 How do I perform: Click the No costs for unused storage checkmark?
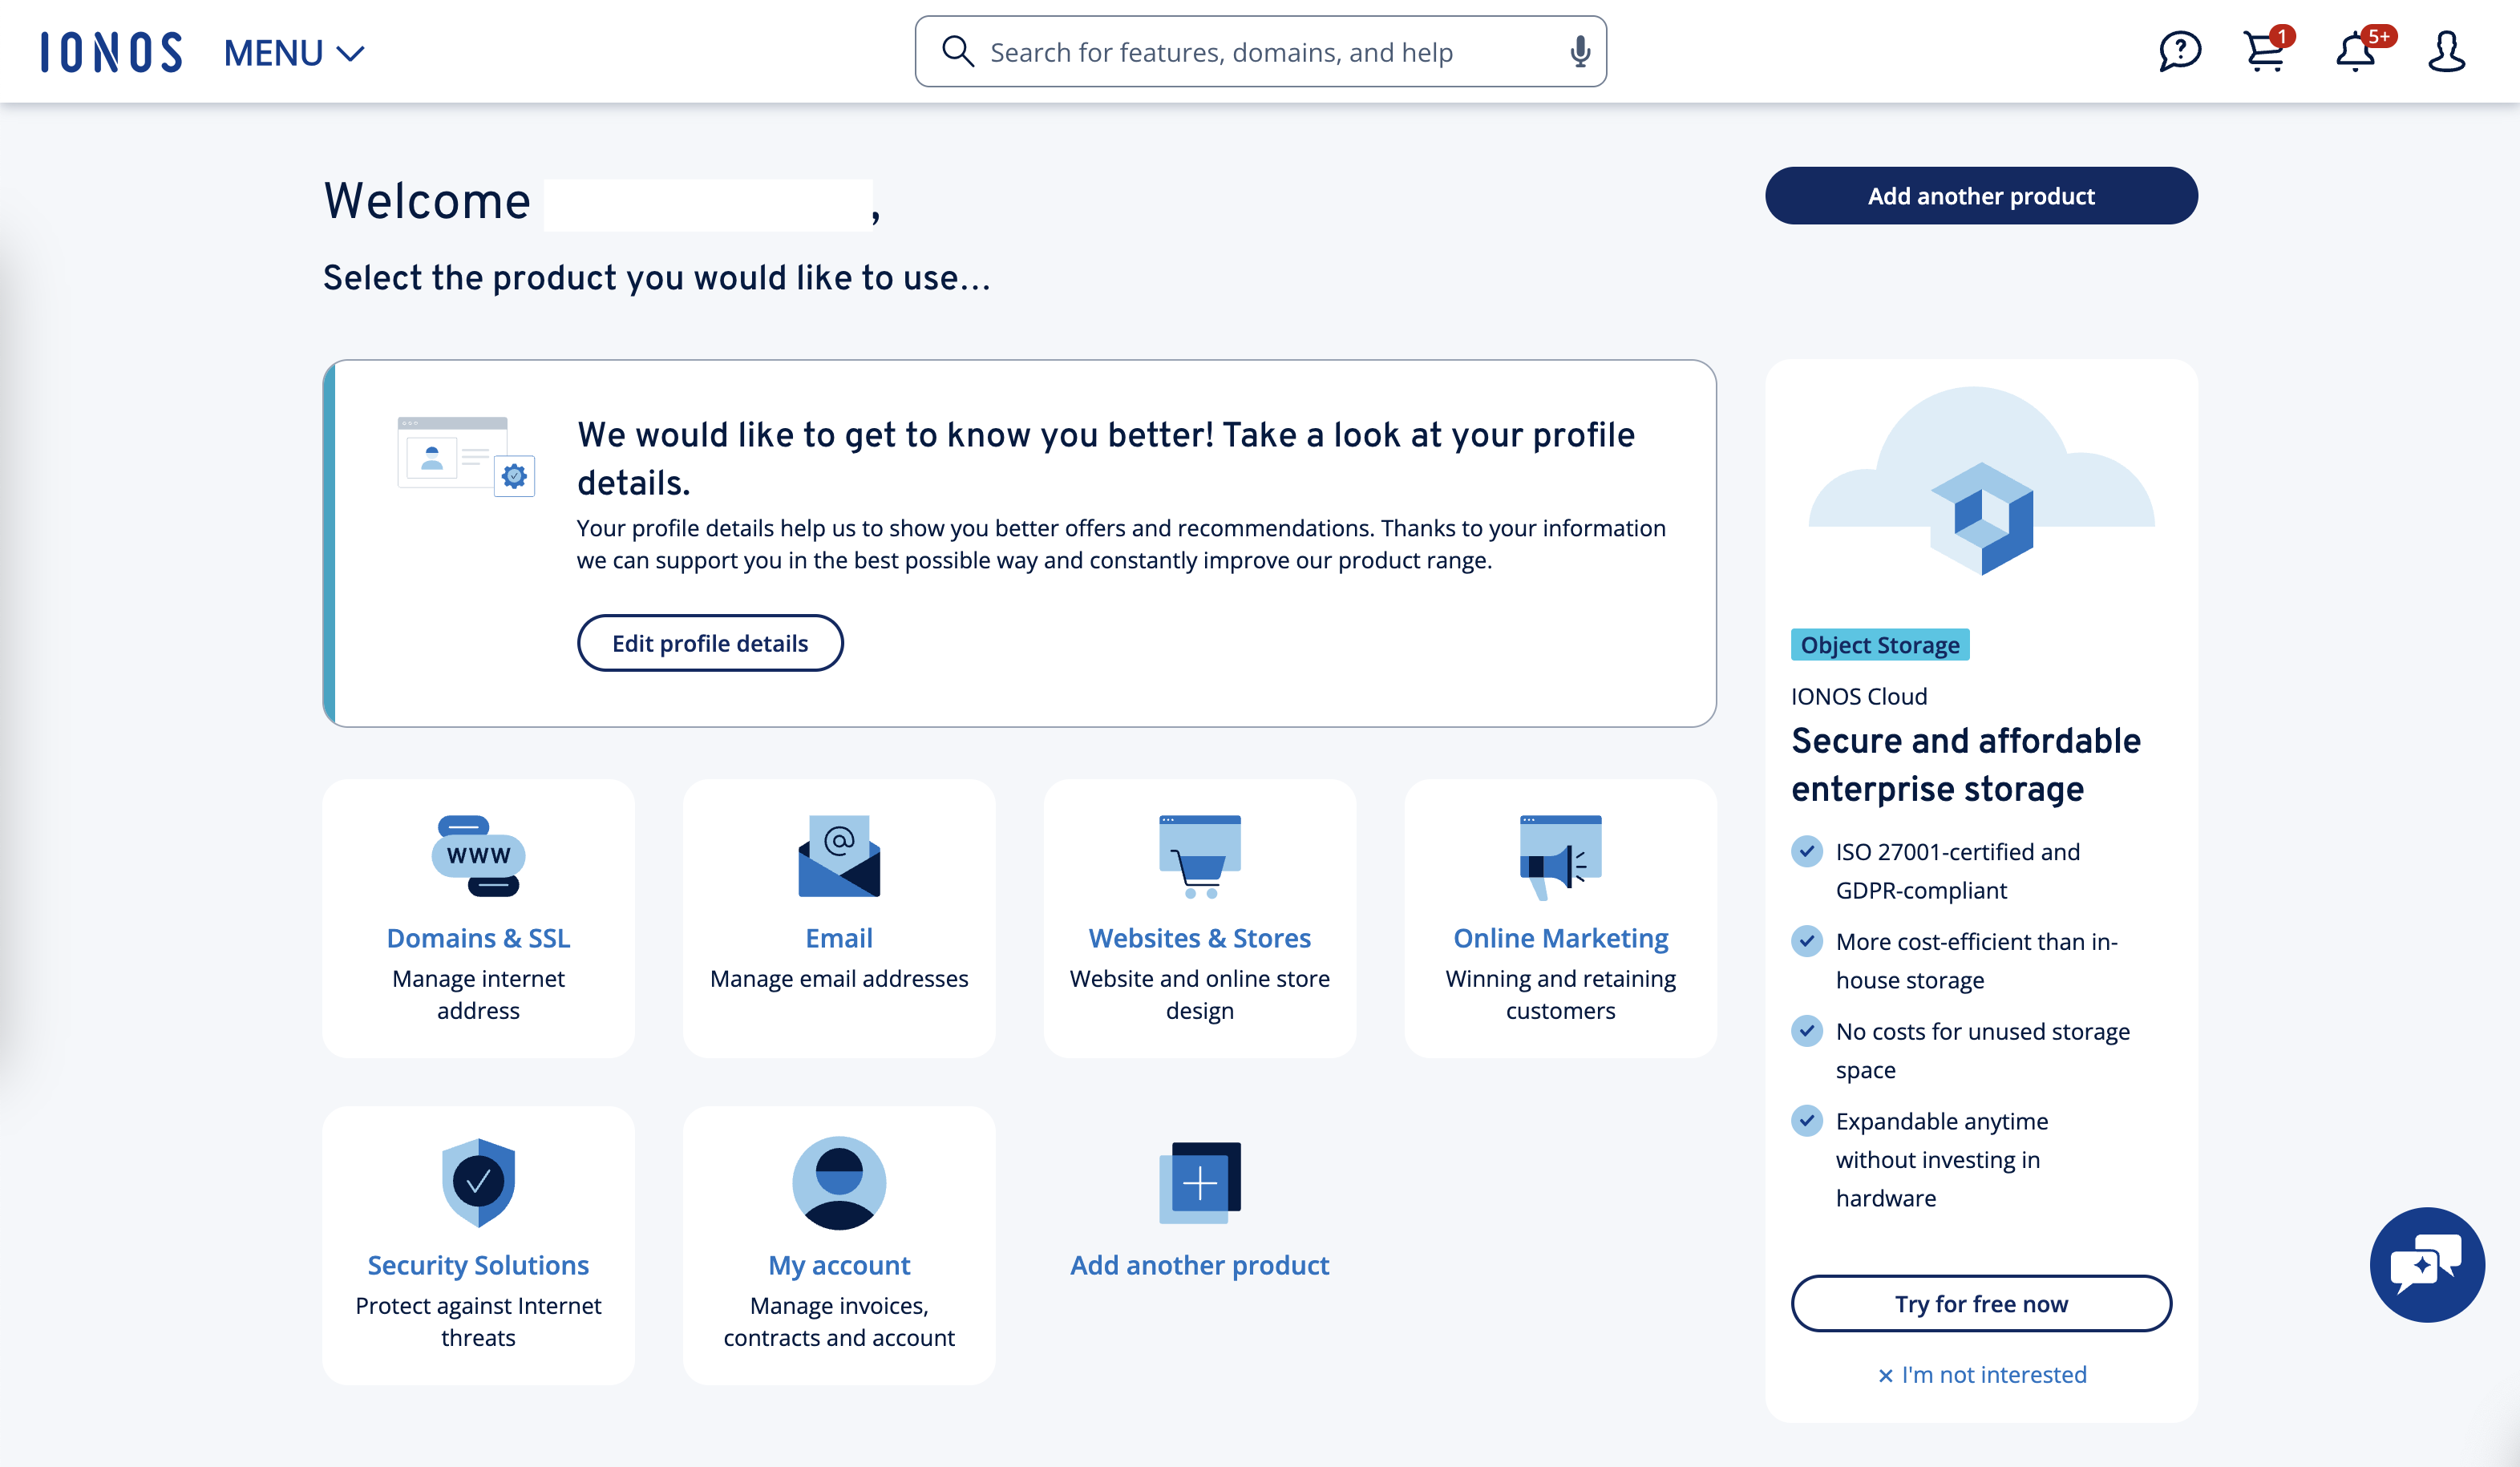click(x=1806, y=1031)
